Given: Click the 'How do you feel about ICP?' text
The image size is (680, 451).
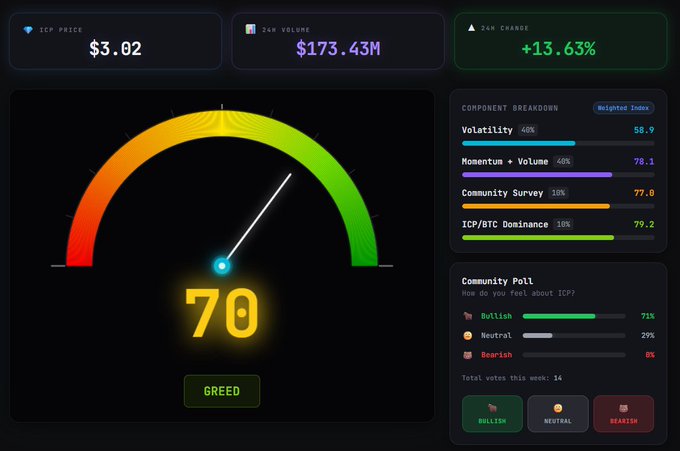Looking at the screenshot, I should click(x=518, y=294).
